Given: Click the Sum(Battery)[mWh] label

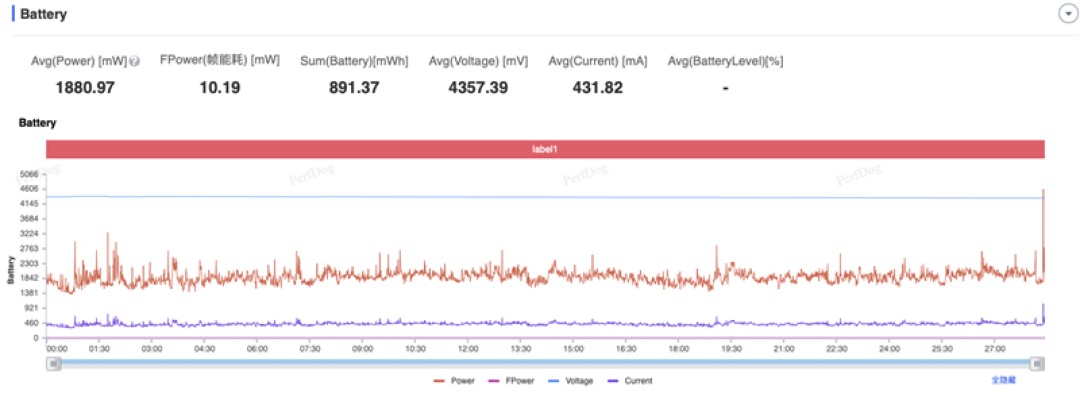Looking at the screenshot, I should pos(354,61).
